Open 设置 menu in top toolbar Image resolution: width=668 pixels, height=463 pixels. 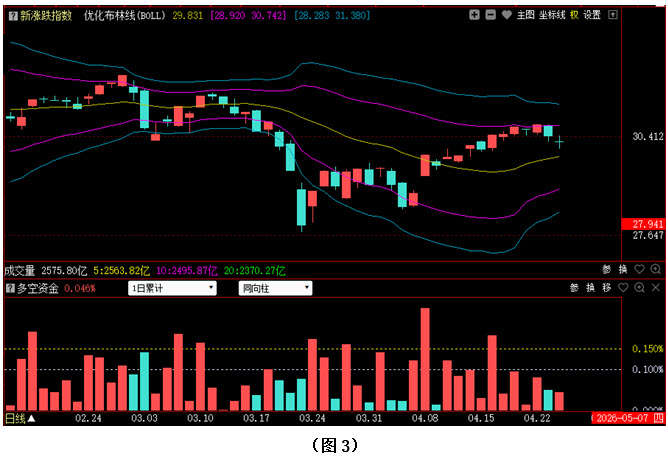(593, 16)
